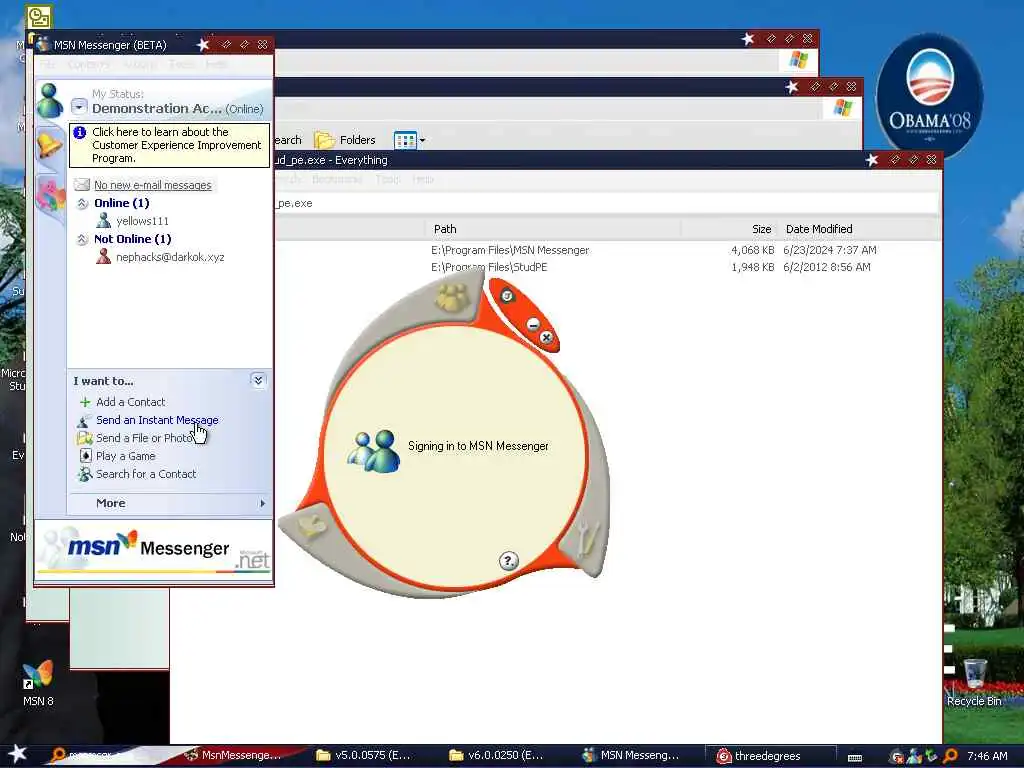The image size is (1024, 768).
Task: Click the Everything search input field
Action: [606, 203]
